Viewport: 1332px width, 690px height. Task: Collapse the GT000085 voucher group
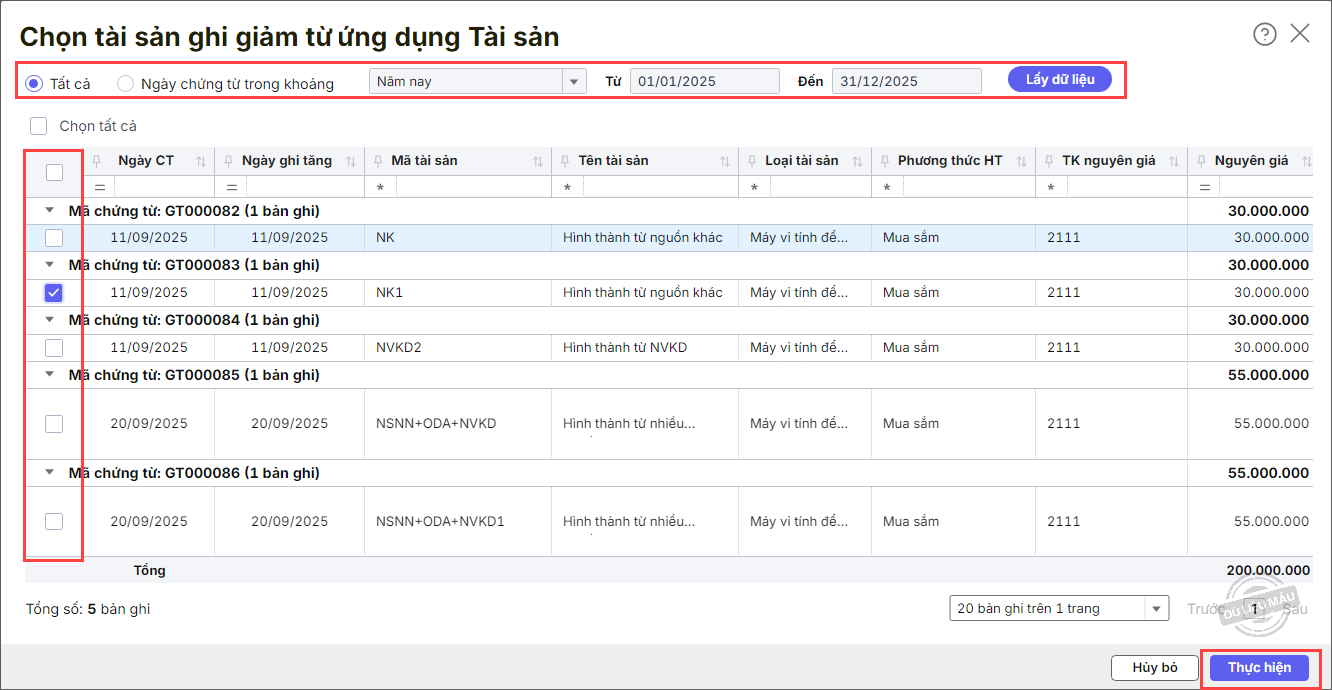(49, 375)
